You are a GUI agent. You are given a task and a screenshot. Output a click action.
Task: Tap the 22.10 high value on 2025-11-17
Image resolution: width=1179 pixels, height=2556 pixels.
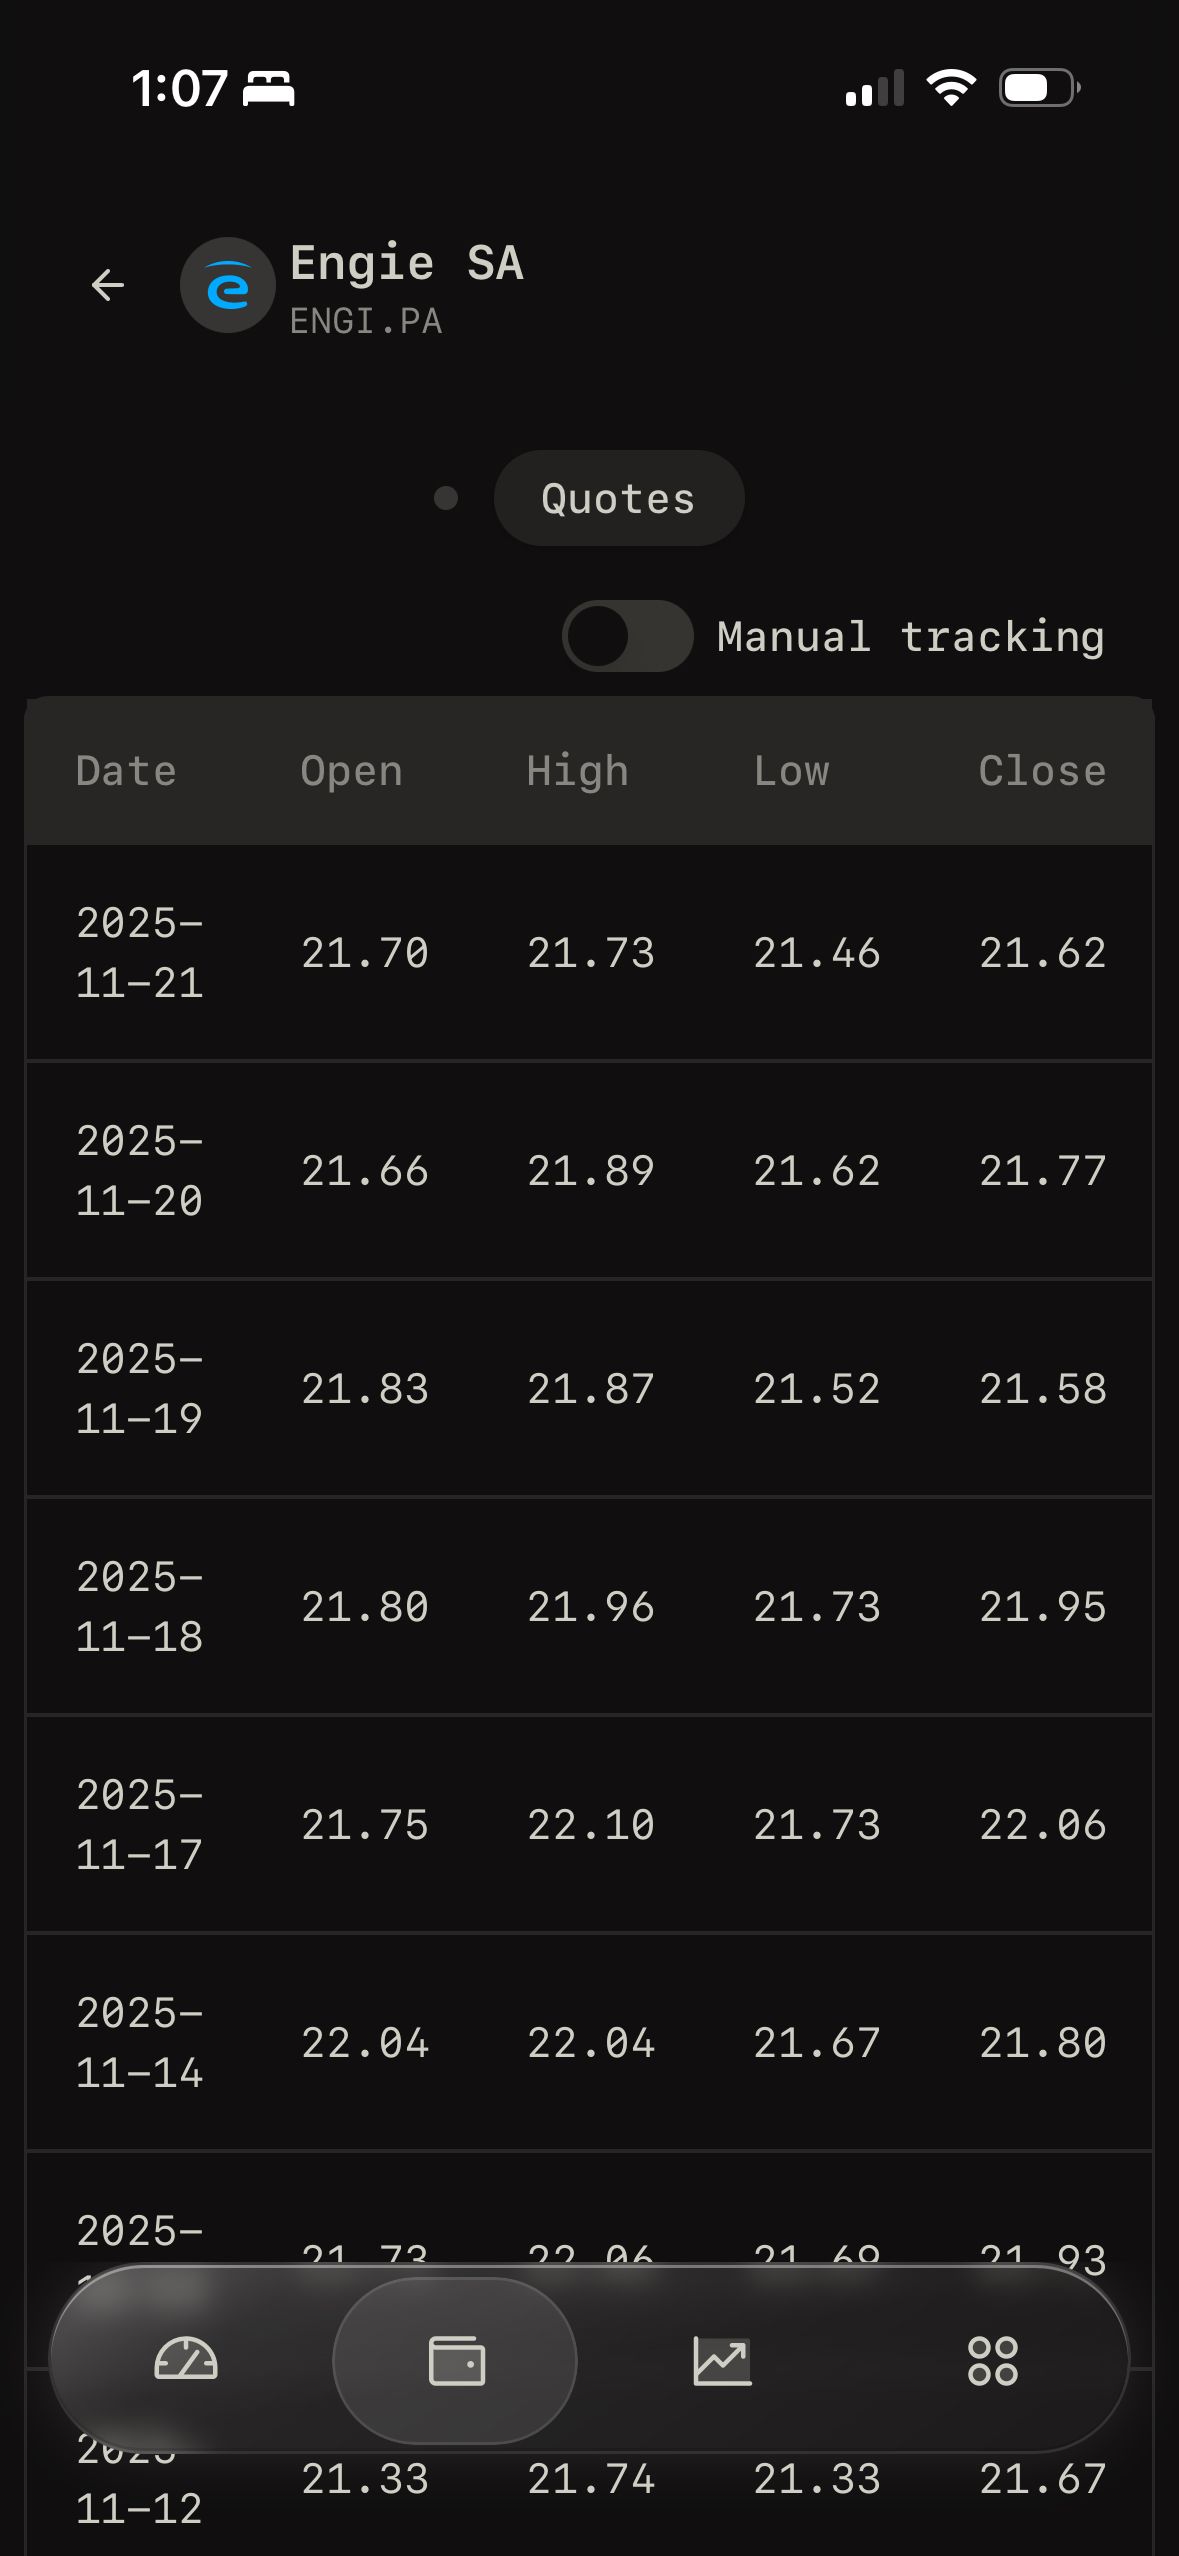click(591, 1825)
